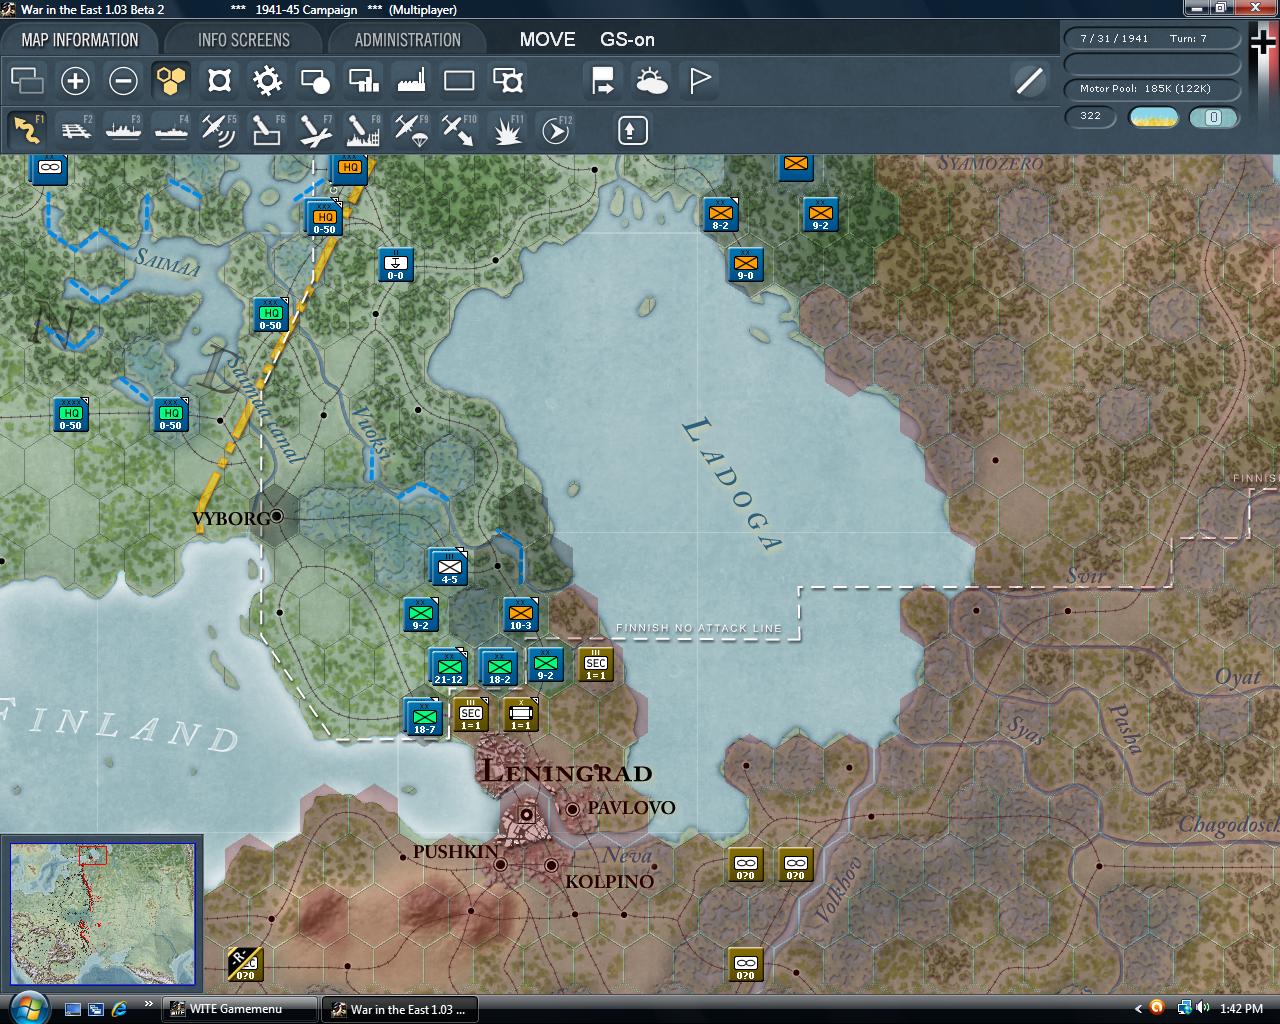The height and width of the screenshot is (1024, 1280).
Task: Select the F8 bomb city mode
Action: coord(363,130)
